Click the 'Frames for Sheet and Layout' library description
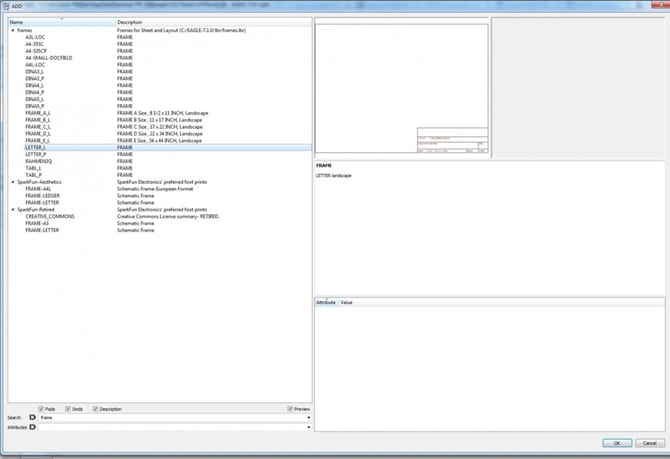This screenshot has width=670, height=459. coord(181,30)
